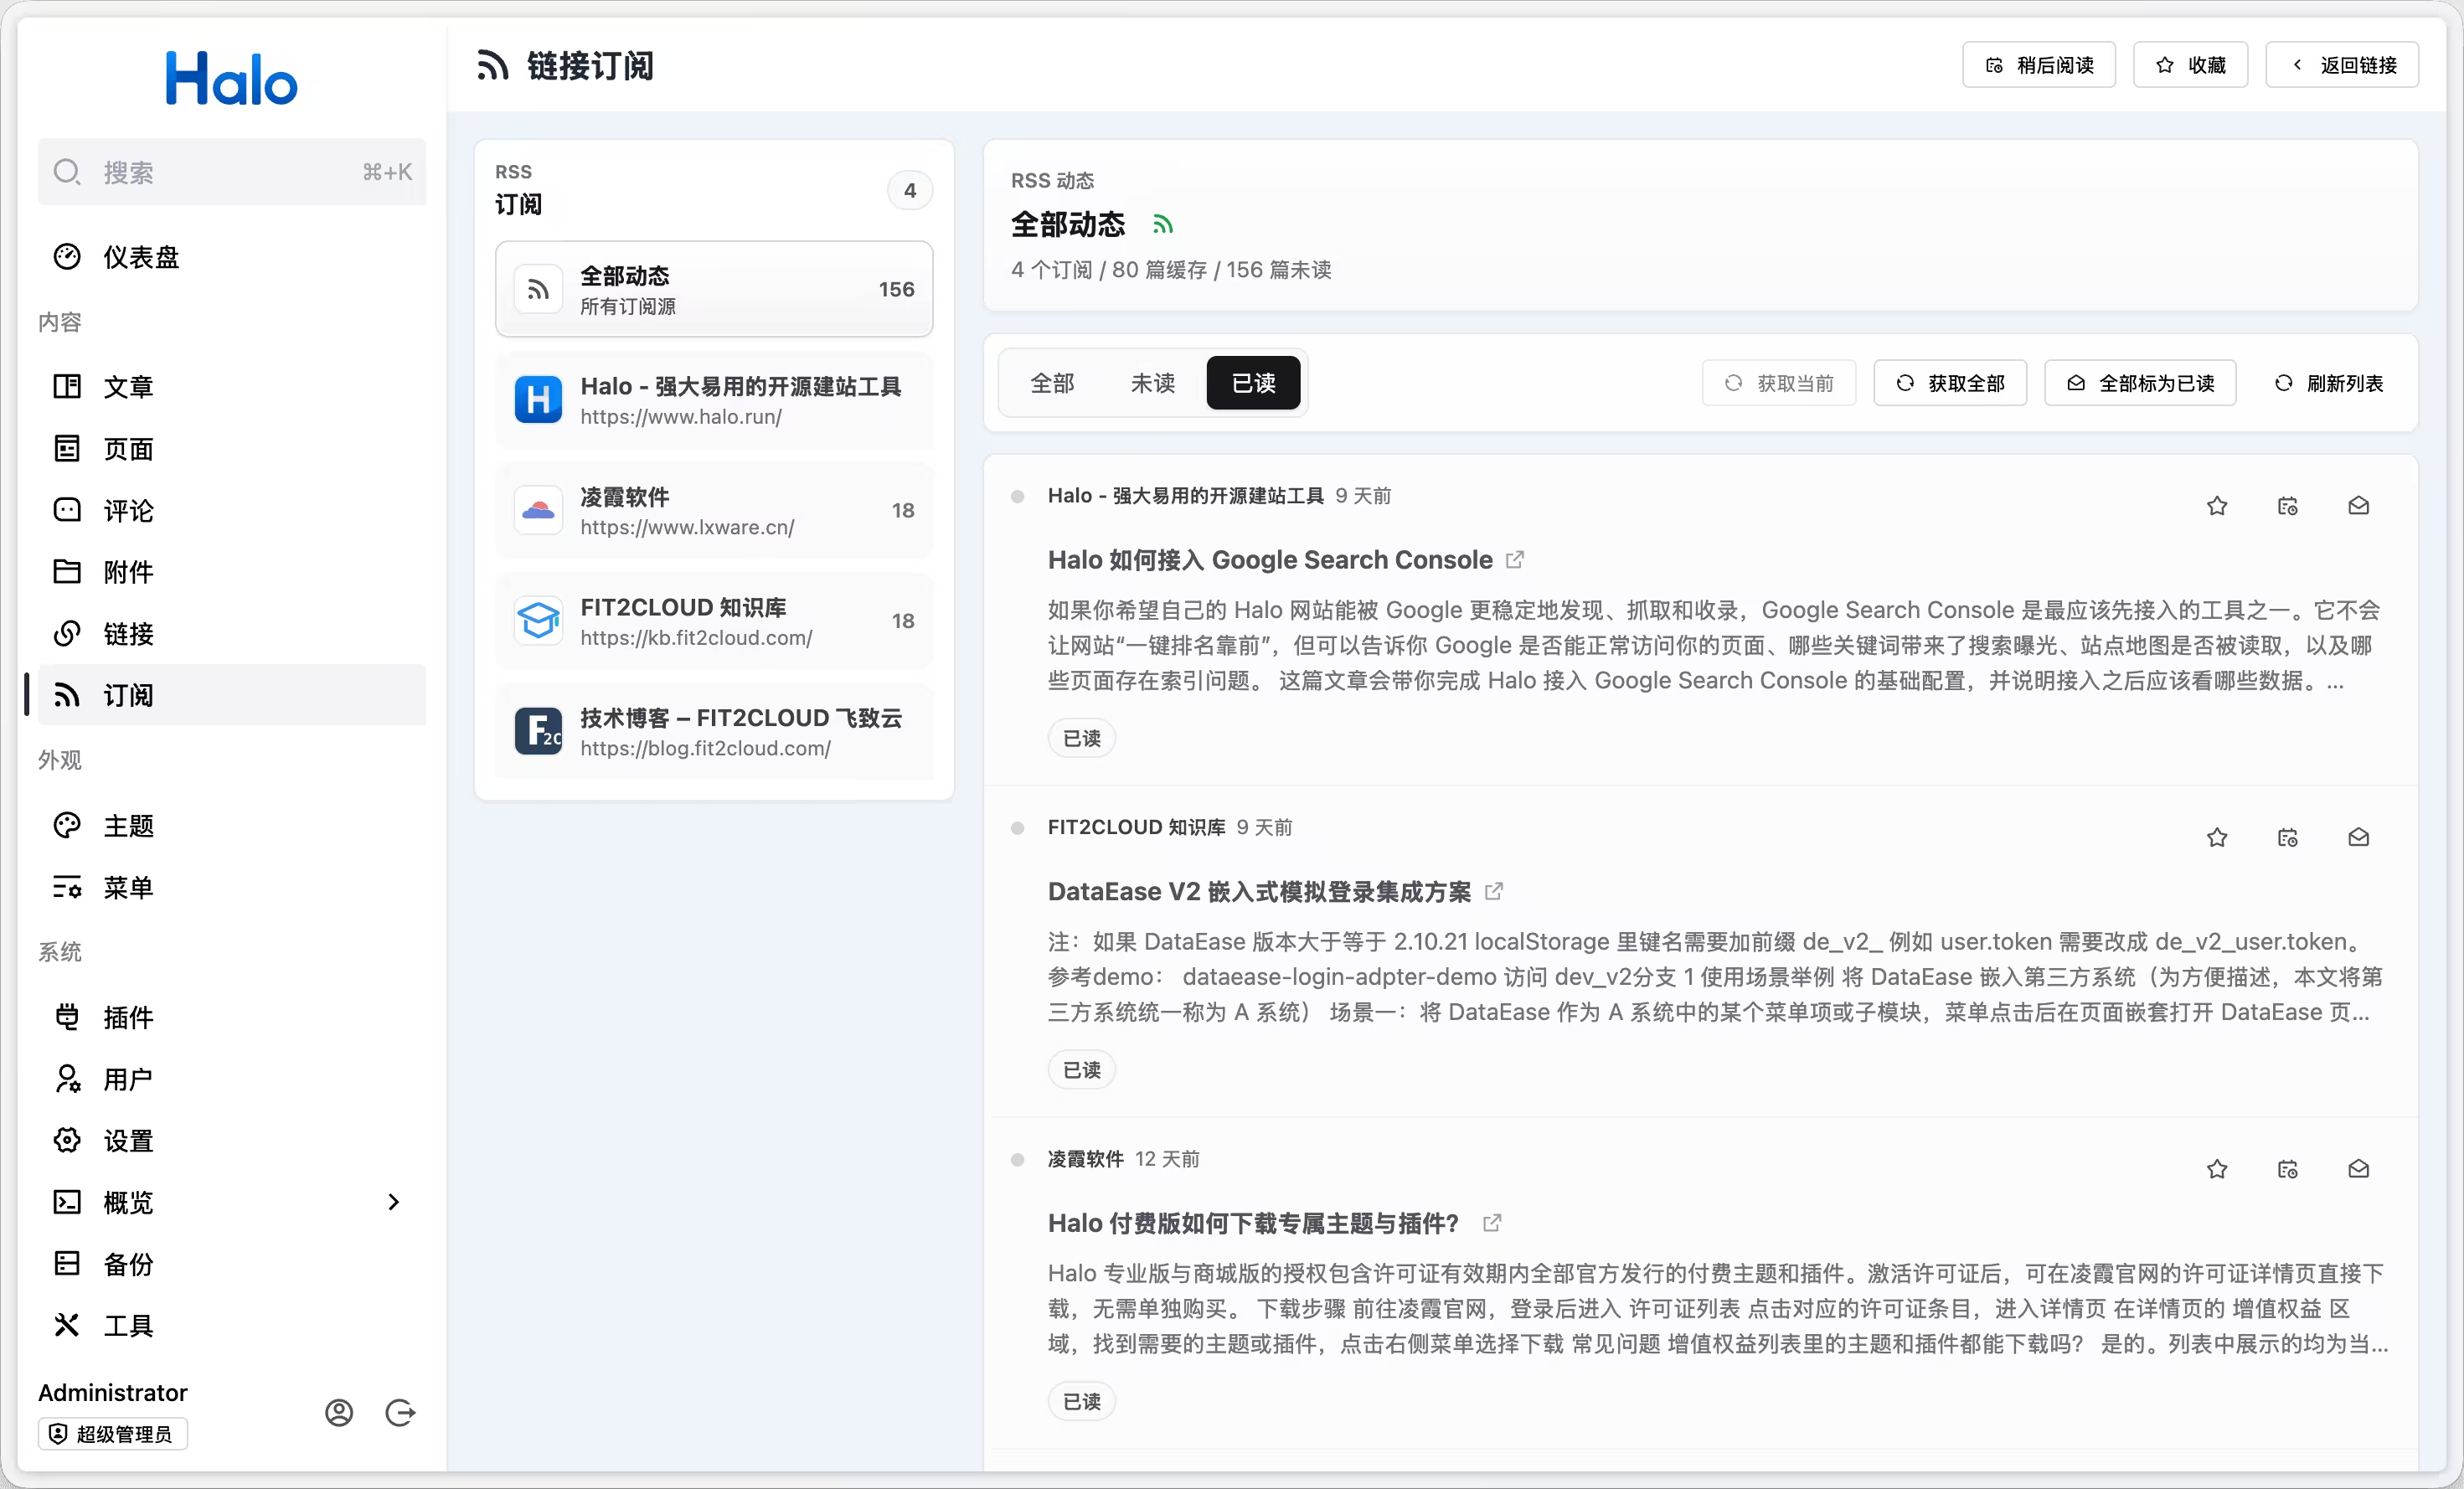
Task: Open 用户 in sidebar
Action: 232,1080
